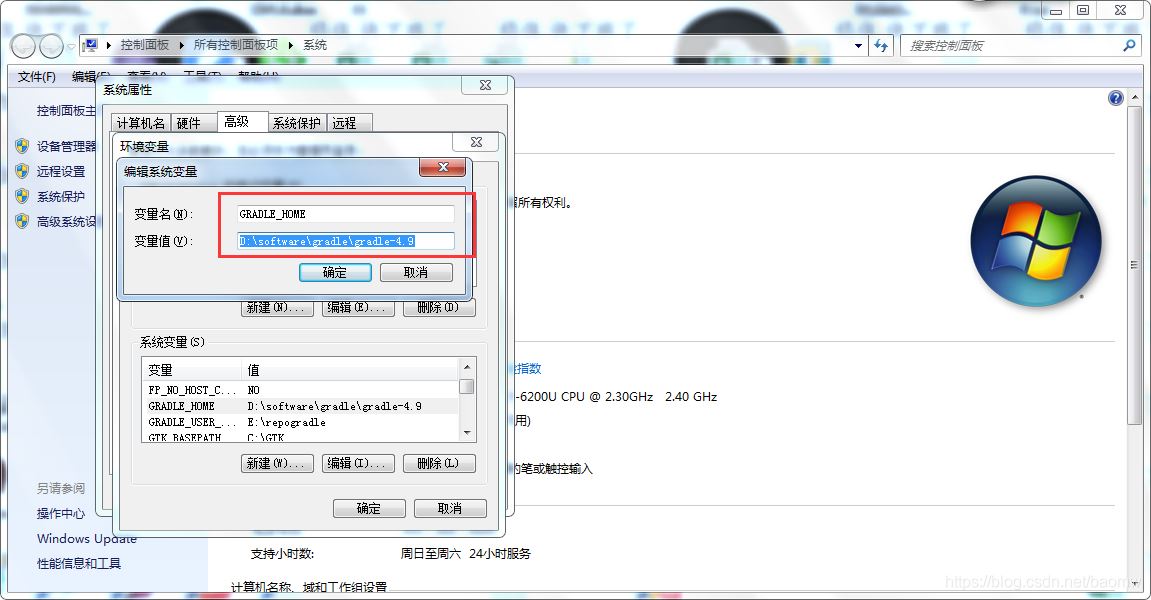1151x600 pixels.
Task: Click 确定 in the 编辑系统变量 dialog
Action: [x=334, y=271]
